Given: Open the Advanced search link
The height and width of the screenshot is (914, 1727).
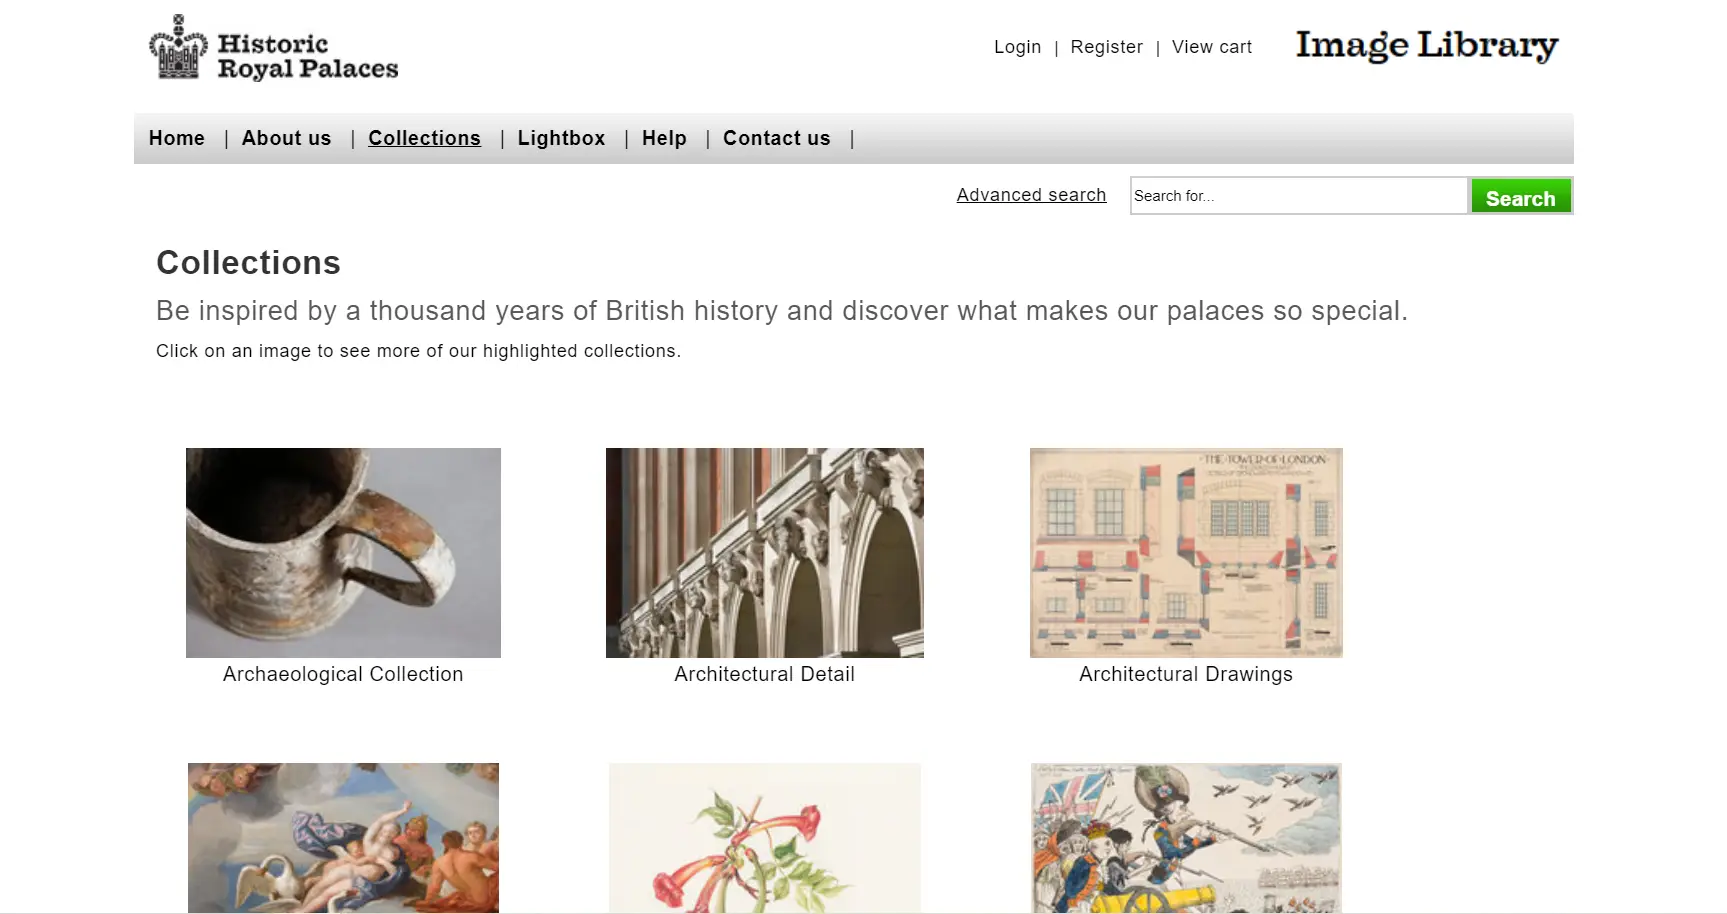Looking at the screenshot, I should click(1031, 195).
